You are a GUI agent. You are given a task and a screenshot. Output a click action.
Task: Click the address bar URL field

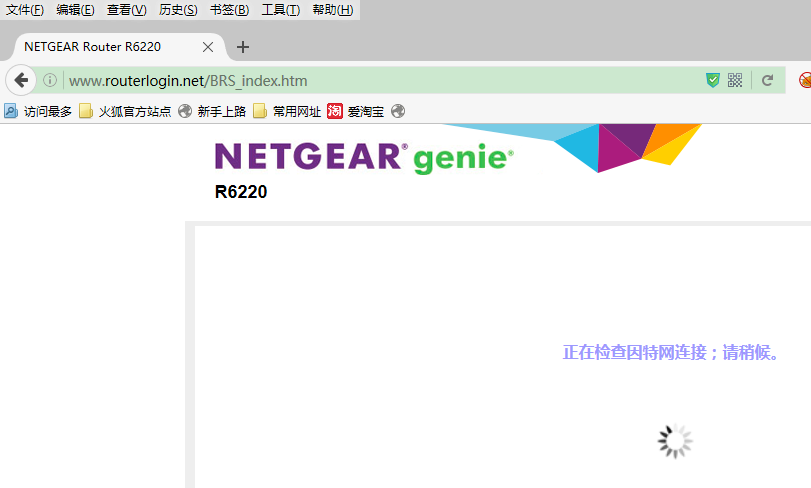(x=383, y=80)
